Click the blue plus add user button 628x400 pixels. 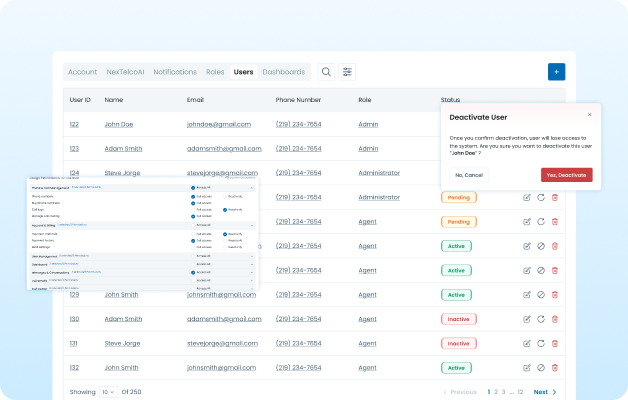556,72
